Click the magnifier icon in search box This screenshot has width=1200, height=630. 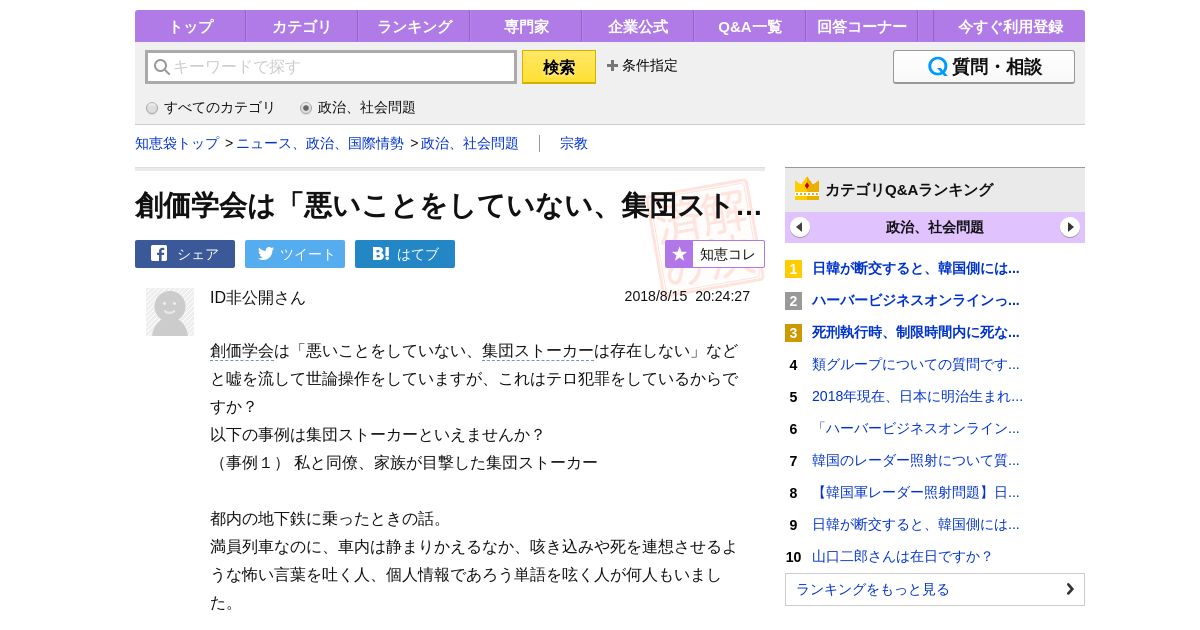(x=162, y=67)
